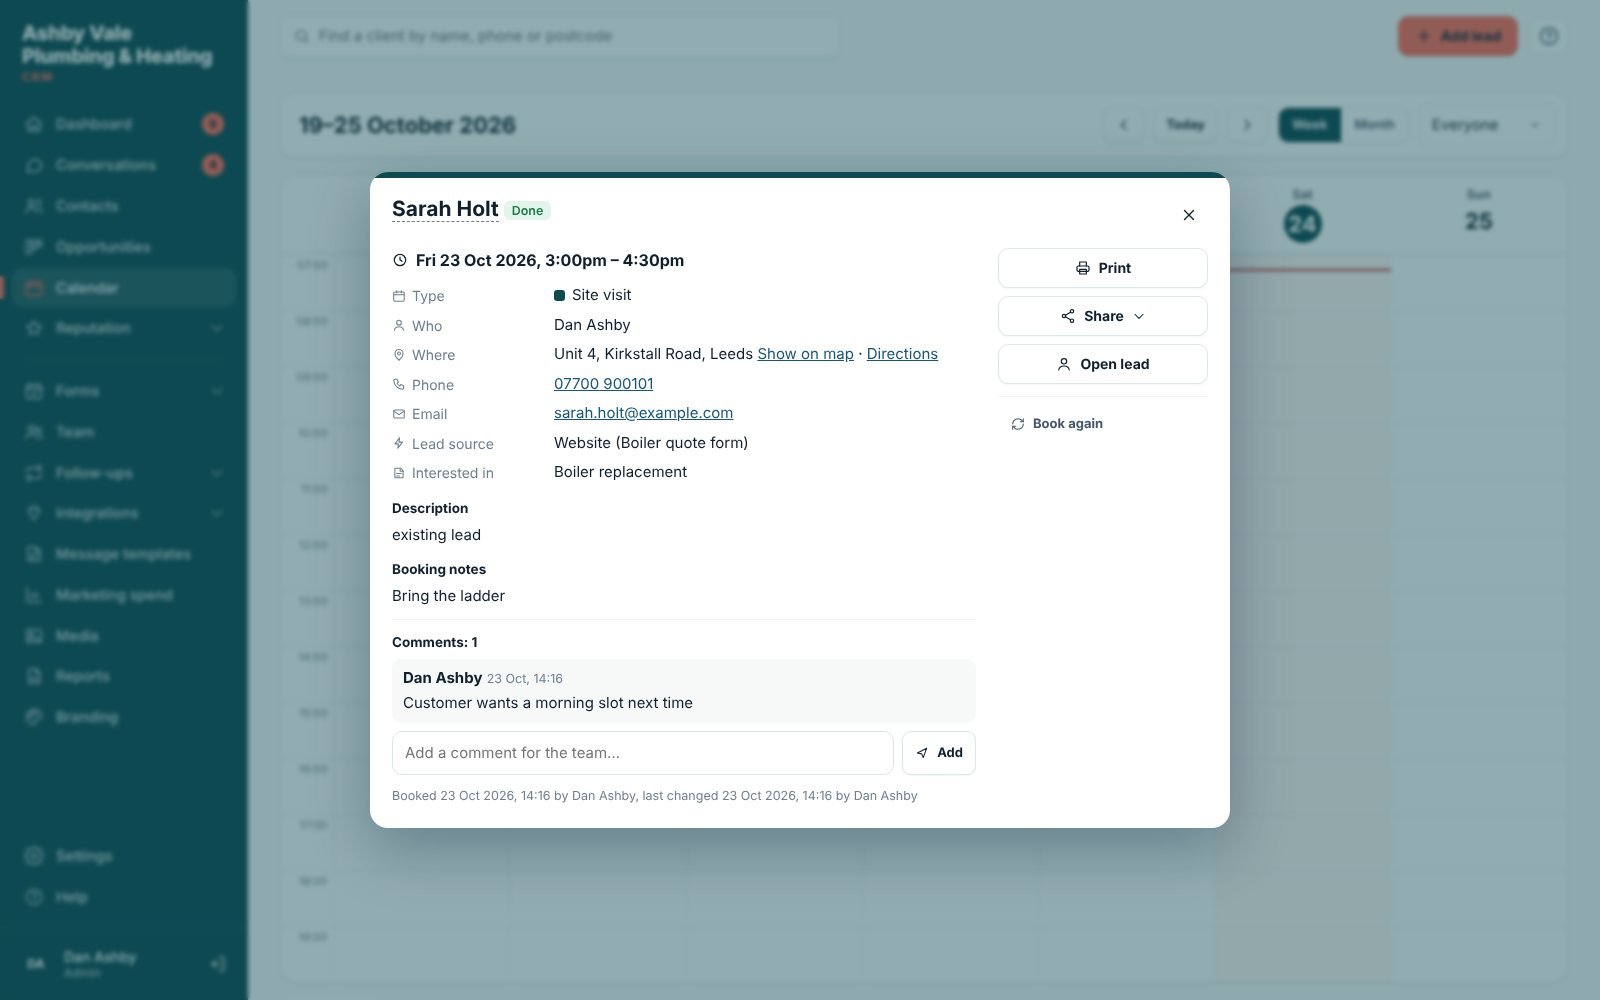1600x1000 pixels.
Task: Click the envelope icon beside Email
Action: click(399, 414)
